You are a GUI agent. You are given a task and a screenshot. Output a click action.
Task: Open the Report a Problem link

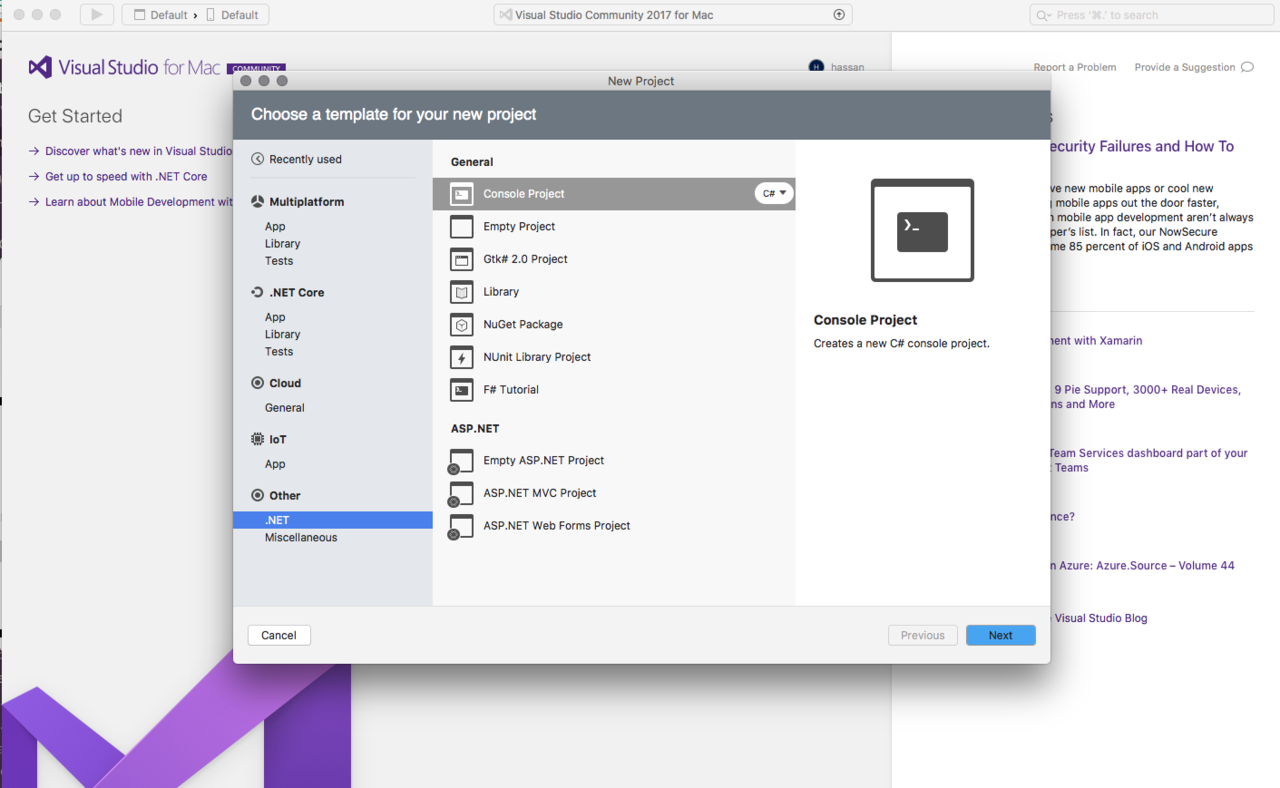pyautogui.click(x=1074, y=67)
